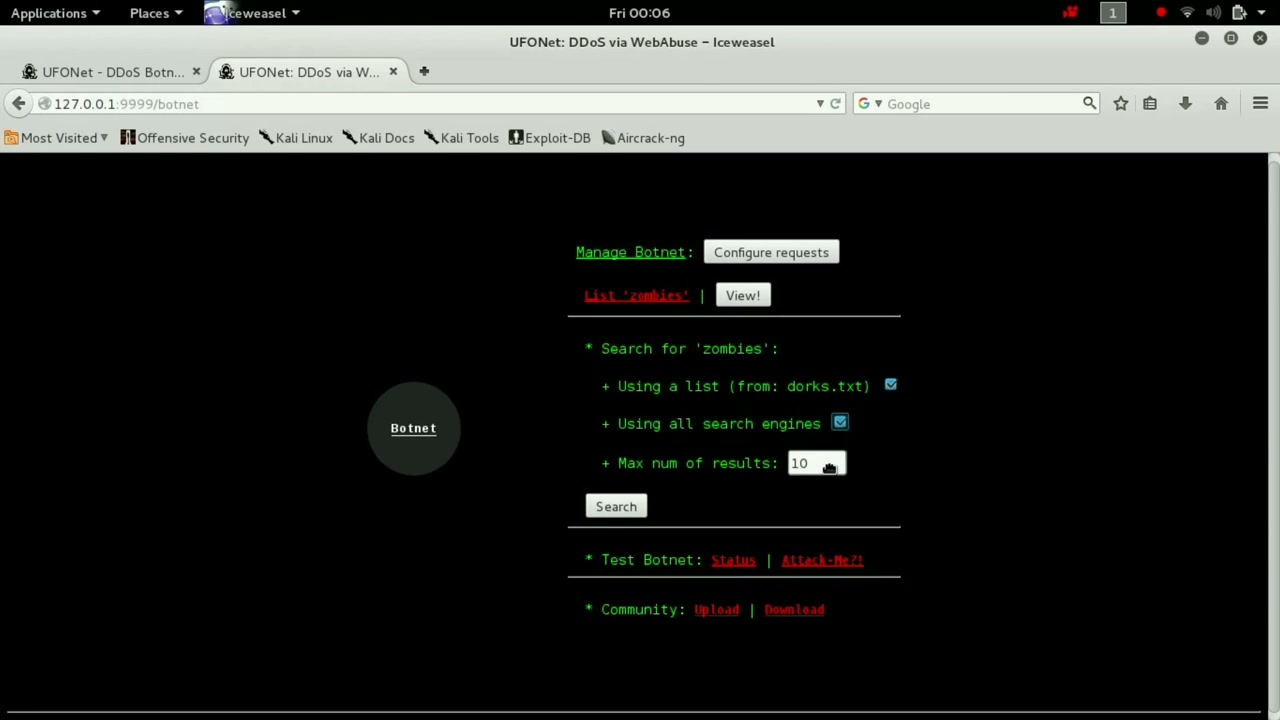Toggle Using all search engines checkbox

pyautogui.click(x=840, y=423)
